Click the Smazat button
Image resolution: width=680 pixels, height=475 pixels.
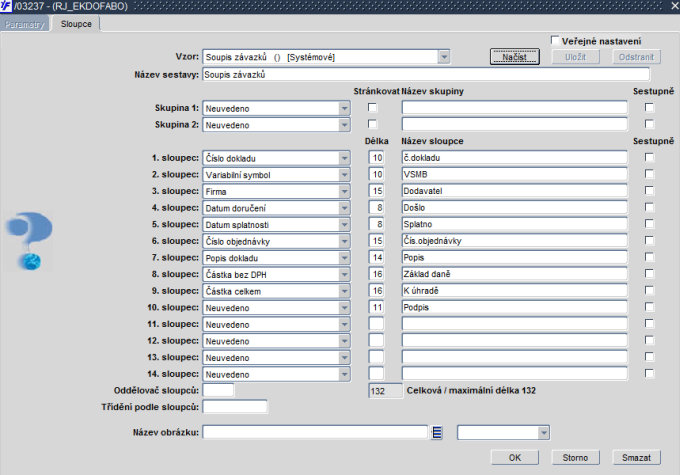click(636, 458)
